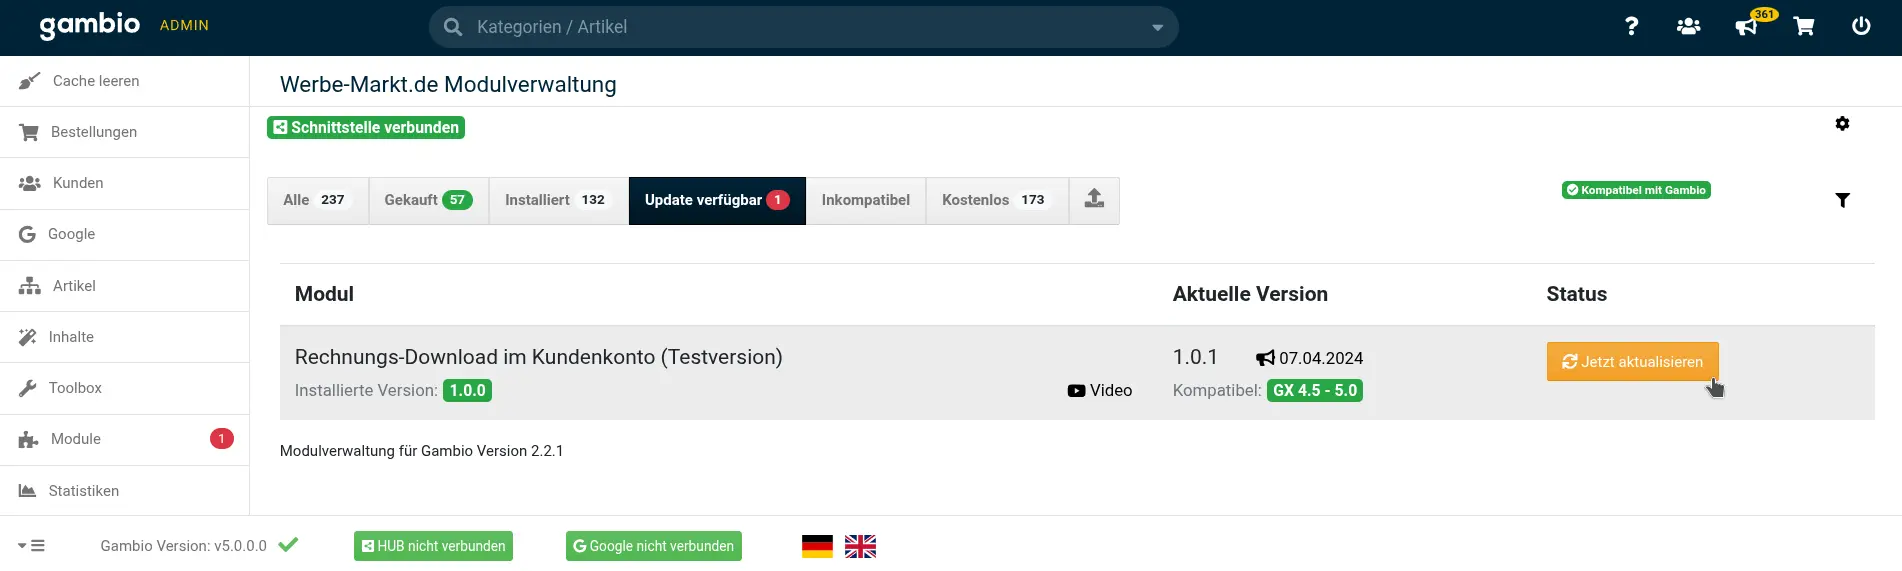Click the Google G icon in sidebar

(x=27, y=234)
